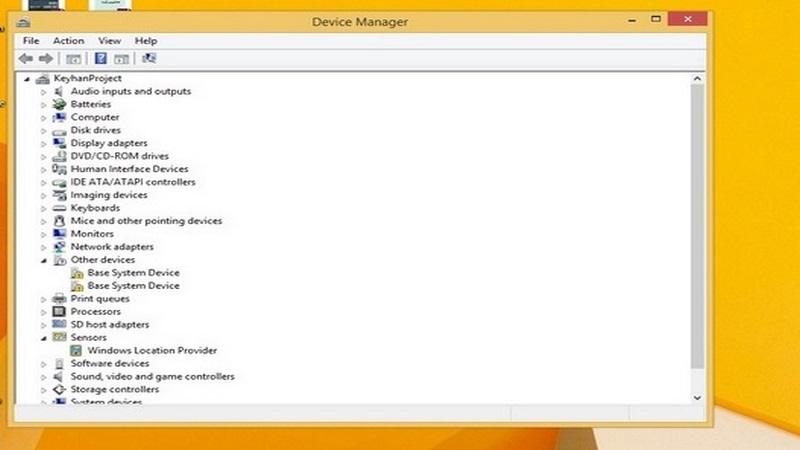
Task: Expand the Processors category
Action: click(44, 312)
